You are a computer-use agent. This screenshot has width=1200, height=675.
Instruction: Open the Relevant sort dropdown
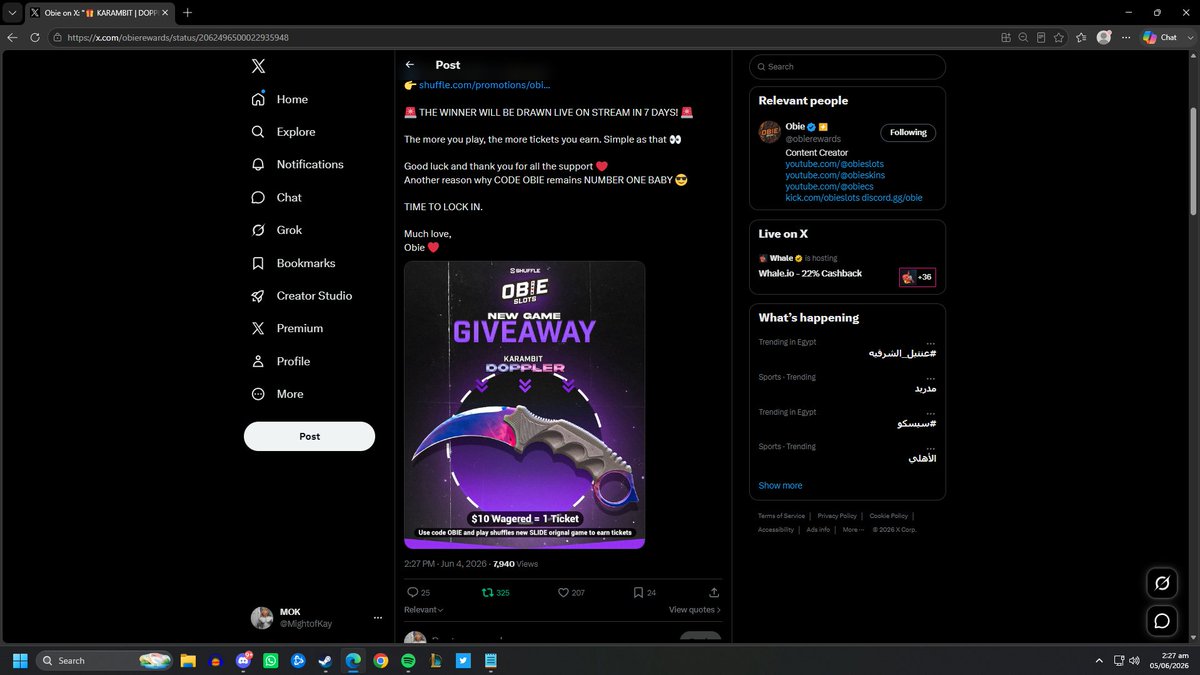click(x=424, y=609)
